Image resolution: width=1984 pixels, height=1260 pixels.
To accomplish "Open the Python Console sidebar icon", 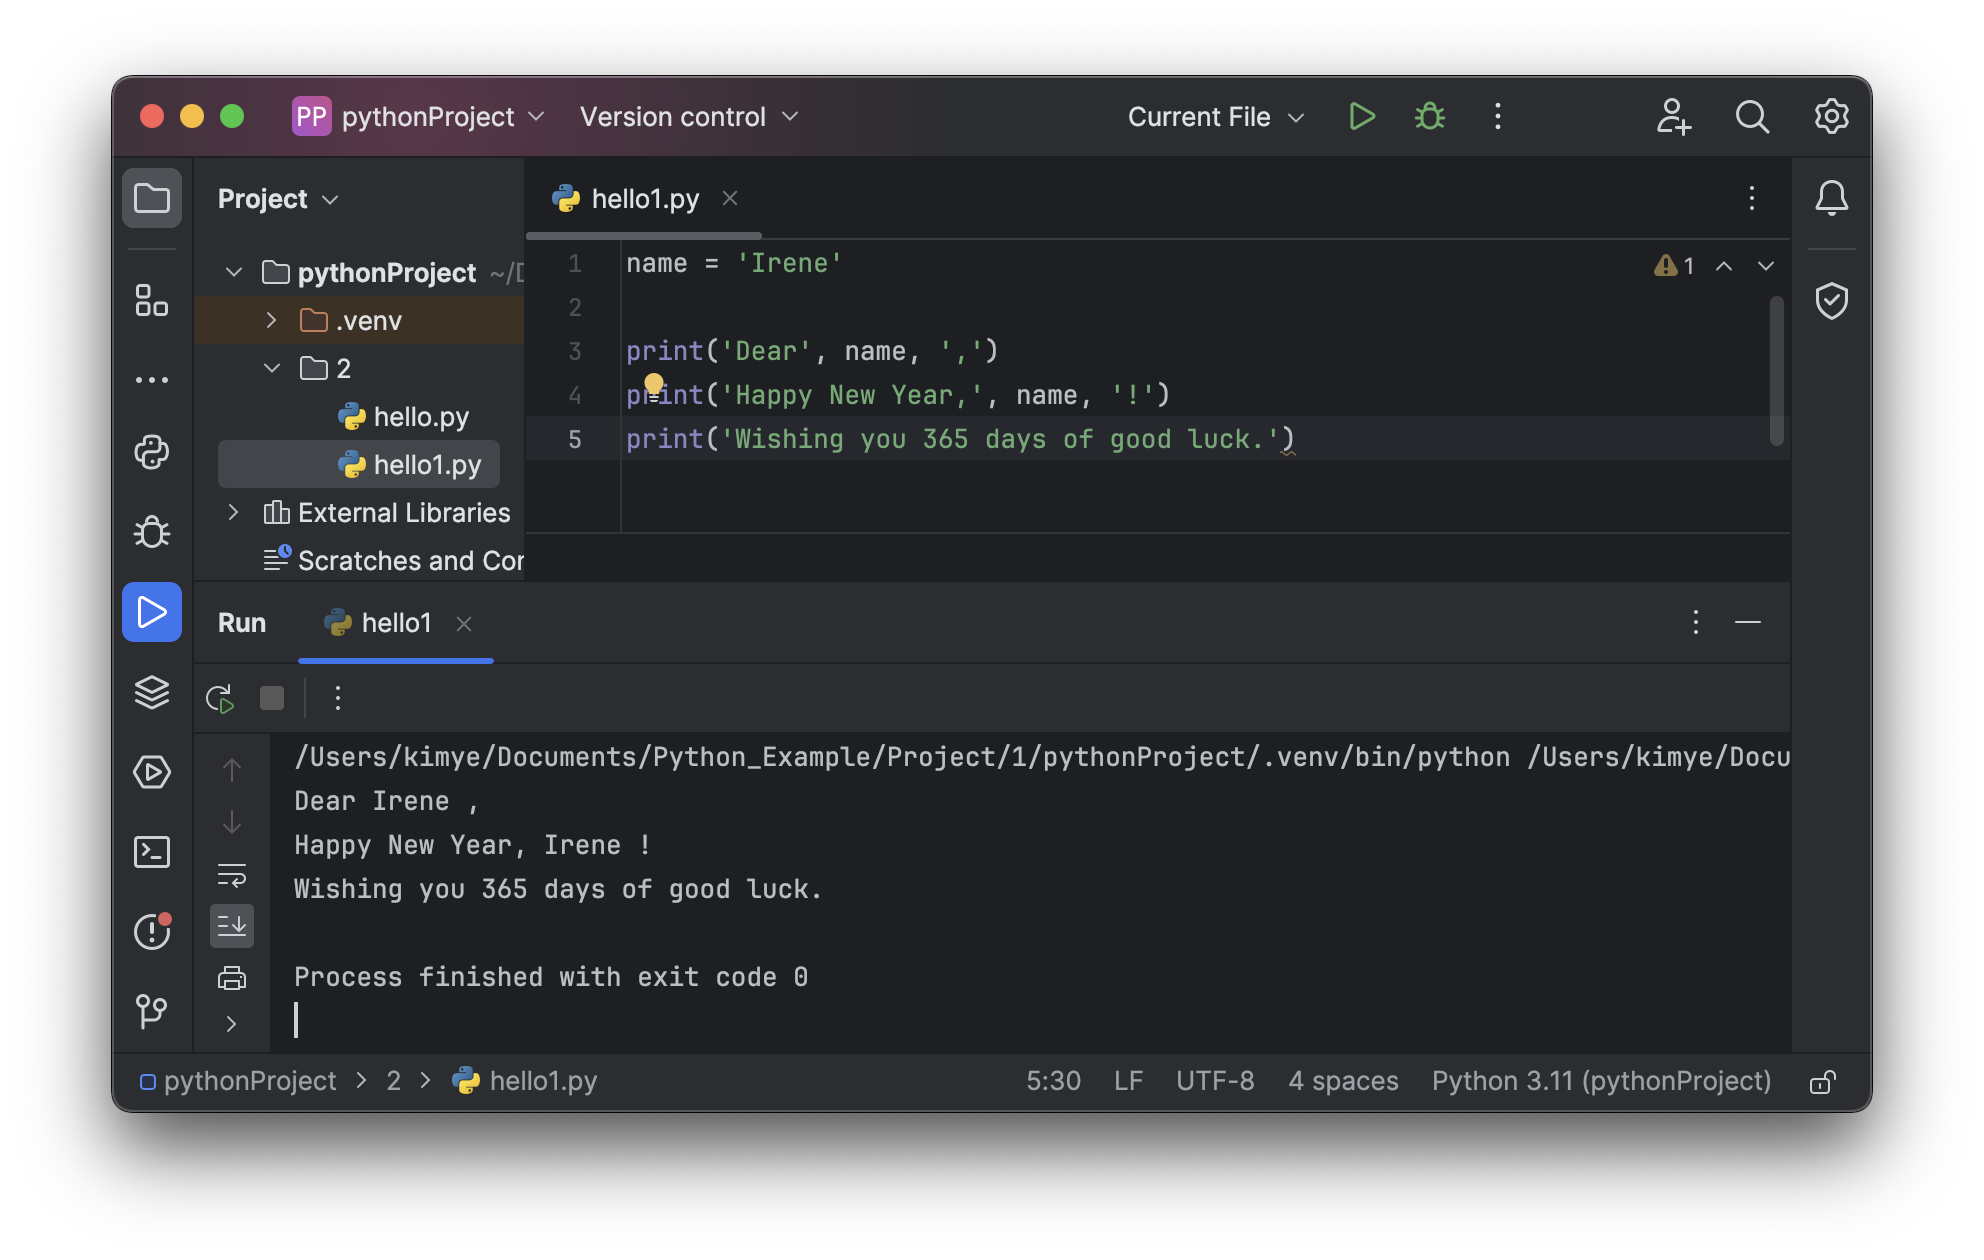I will coord(152,452).
